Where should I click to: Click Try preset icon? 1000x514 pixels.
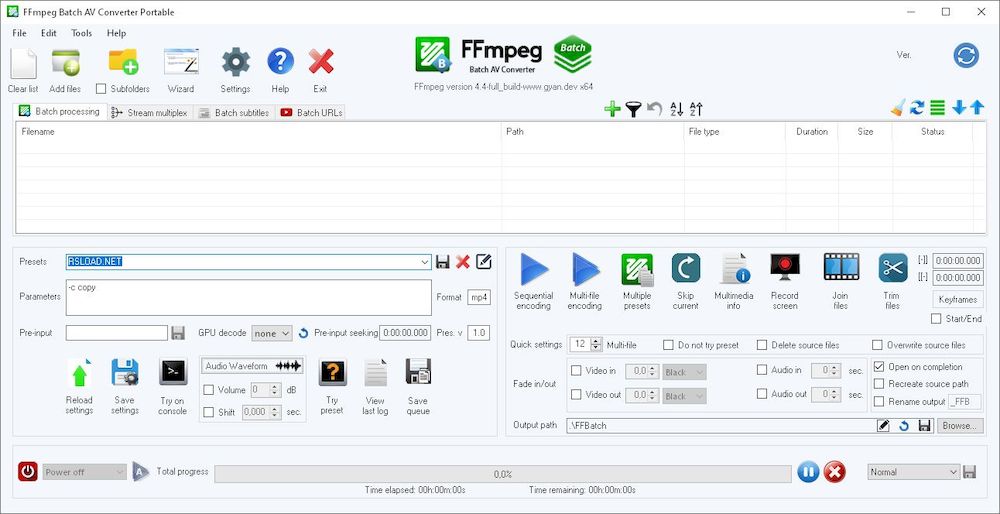(x=333, y=372)
